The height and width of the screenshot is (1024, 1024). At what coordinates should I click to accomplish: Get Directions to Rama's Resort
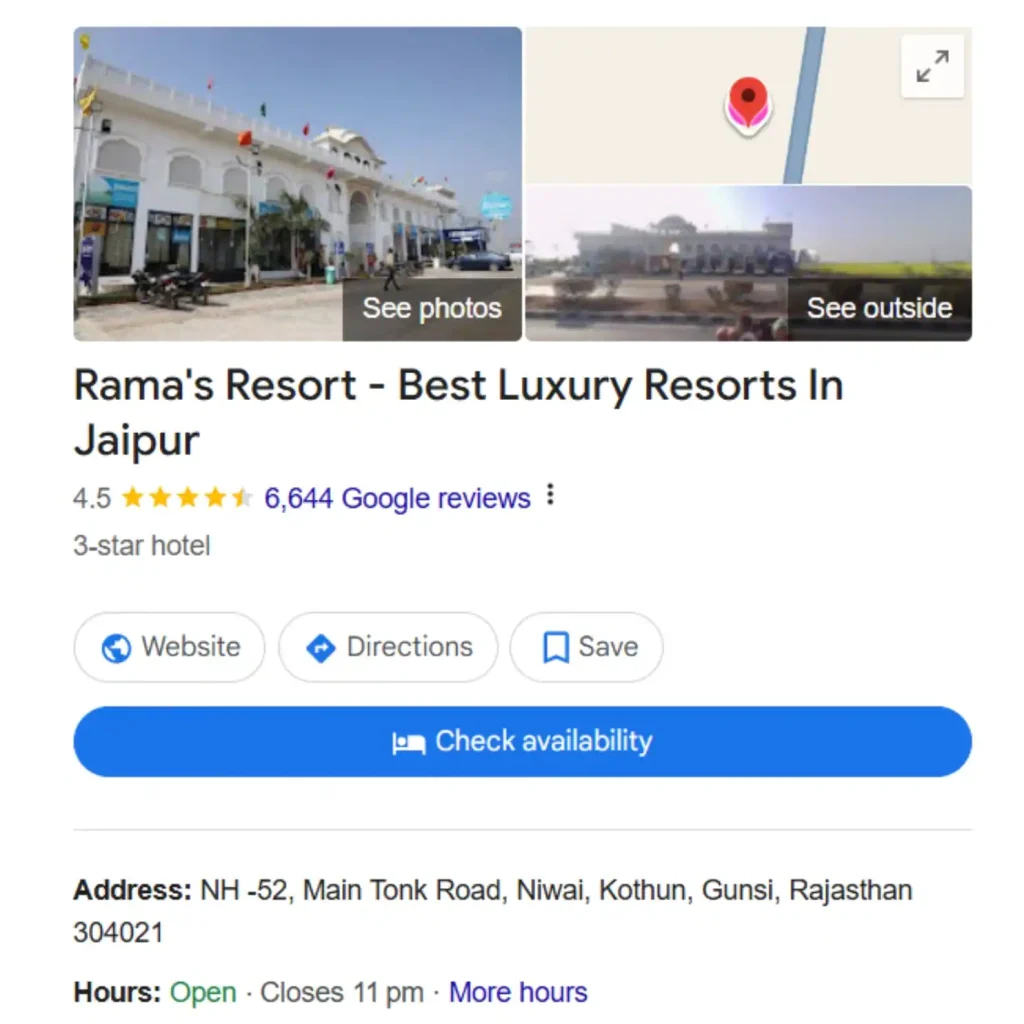(389, 647)
